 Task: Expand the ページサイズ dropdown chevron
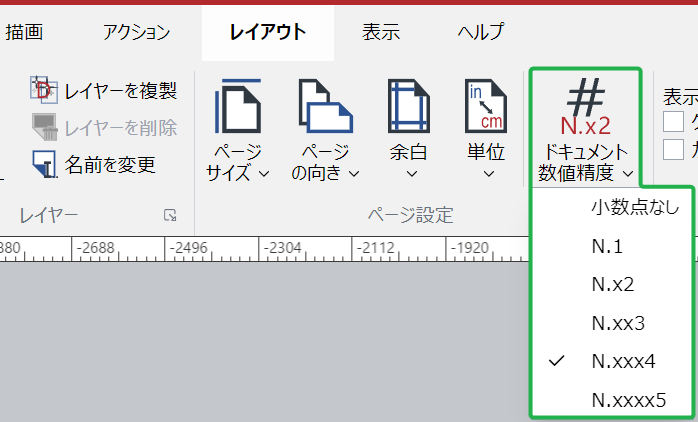(264, 174)
